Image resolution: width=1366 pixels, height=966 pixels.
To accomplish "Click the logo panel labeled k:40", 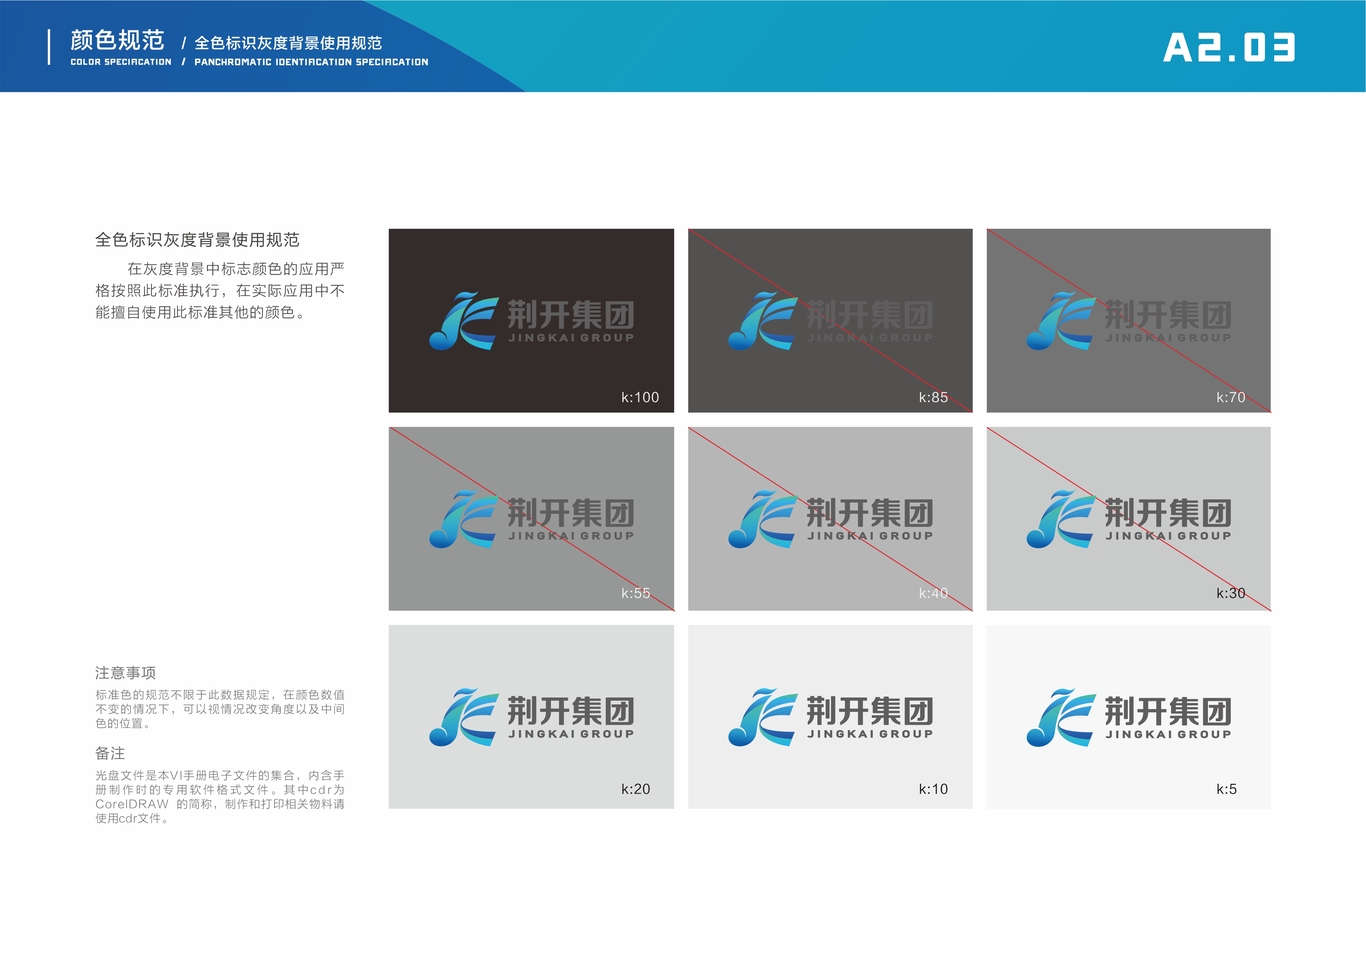I will coord(830,519).
